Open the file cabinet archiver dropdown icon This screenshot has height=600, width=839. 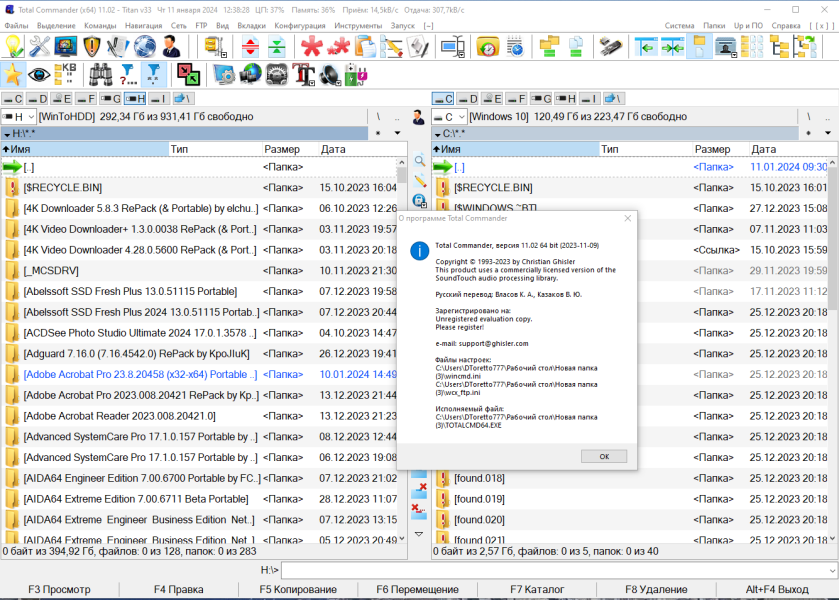coord(215,47)
